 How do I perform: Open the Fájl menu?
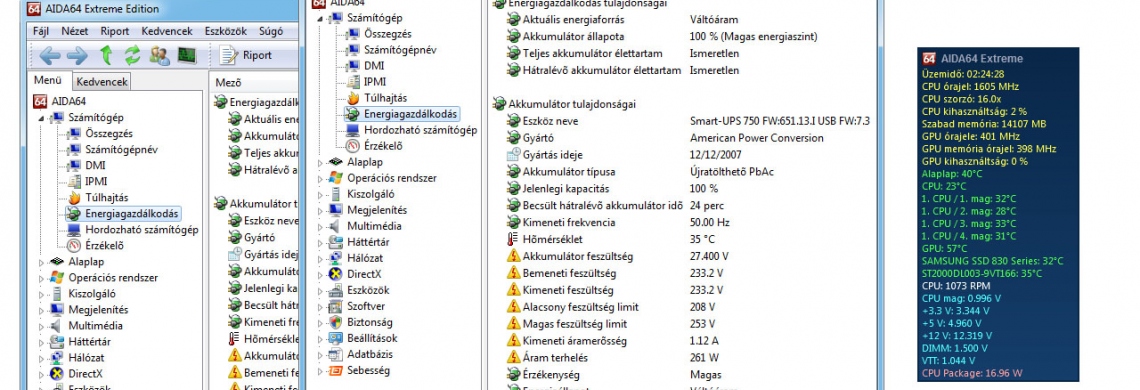click(x=41, y=31)
